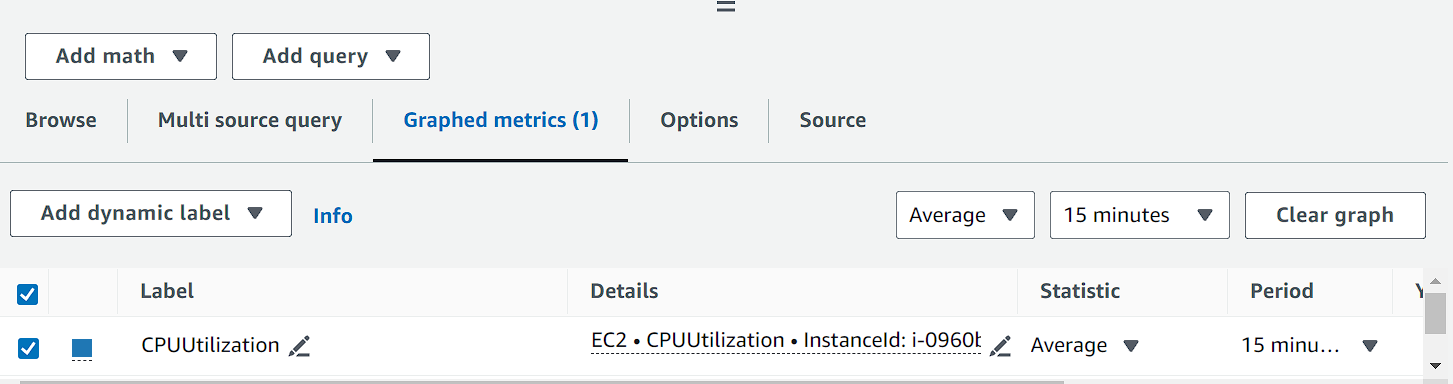Image resolution: width=1453 pixels, height=384 pixels.
Task: Click the blue color swatch for CPUUtilization
Action: pyautogui.click(x=82, y=349)
